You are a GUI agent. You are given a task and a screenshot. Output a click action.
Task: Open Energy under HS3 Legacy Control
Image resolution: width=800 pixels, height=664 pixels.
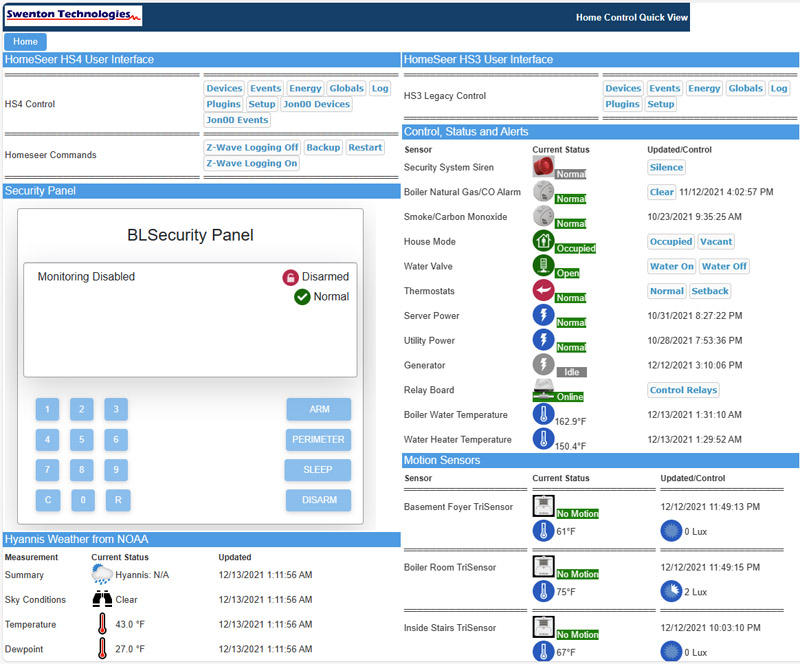[704, 88]
